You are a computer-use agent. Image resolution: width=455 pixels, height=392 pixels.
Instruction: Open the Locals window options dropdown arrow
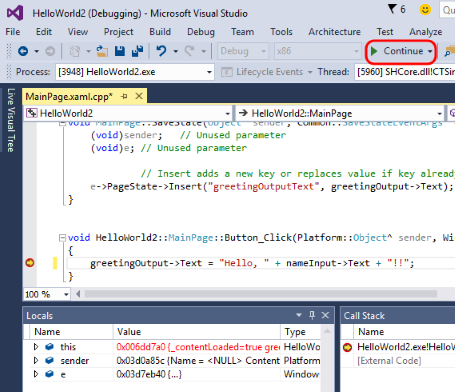click(299, 315)
